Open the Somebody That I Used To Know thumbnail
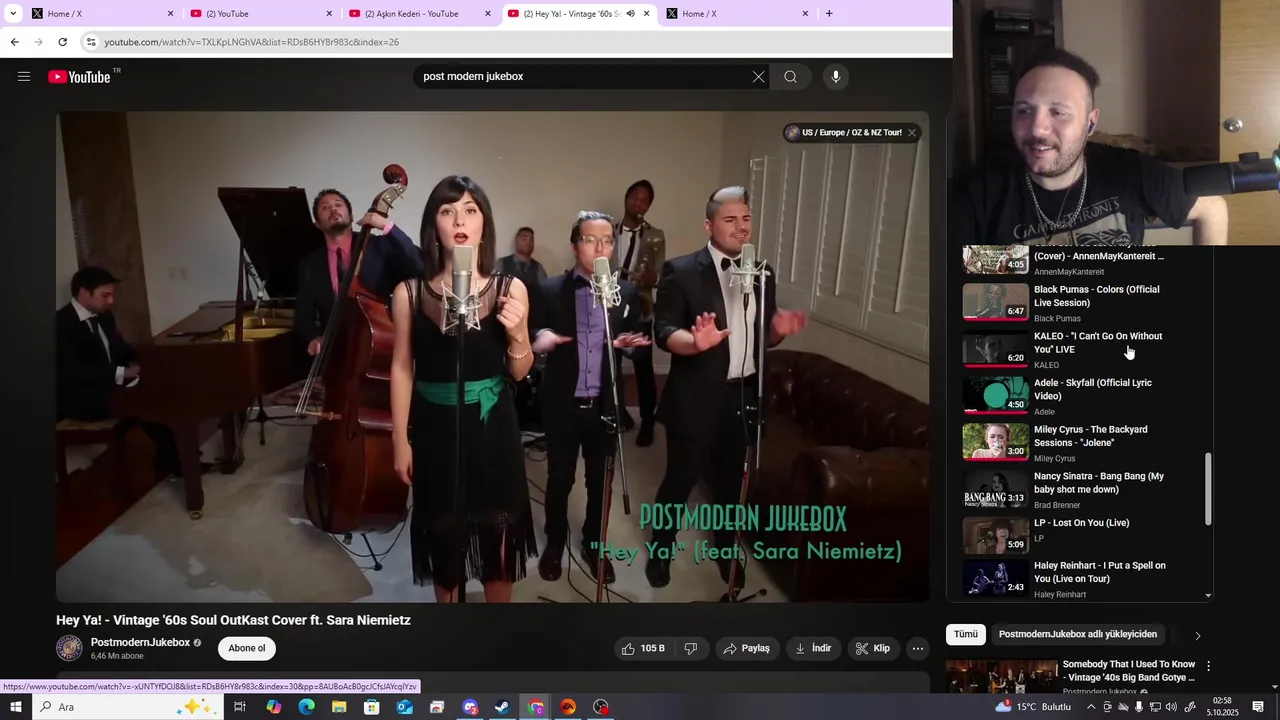The image size is (1280, 720). (x=1002, y=677)
